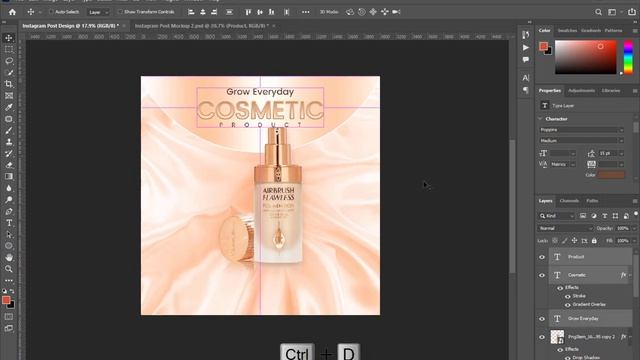Viewport: 640px width, 360px height.
Task: Toggle the Auto-Select checkbox
Action: (51, 12)
